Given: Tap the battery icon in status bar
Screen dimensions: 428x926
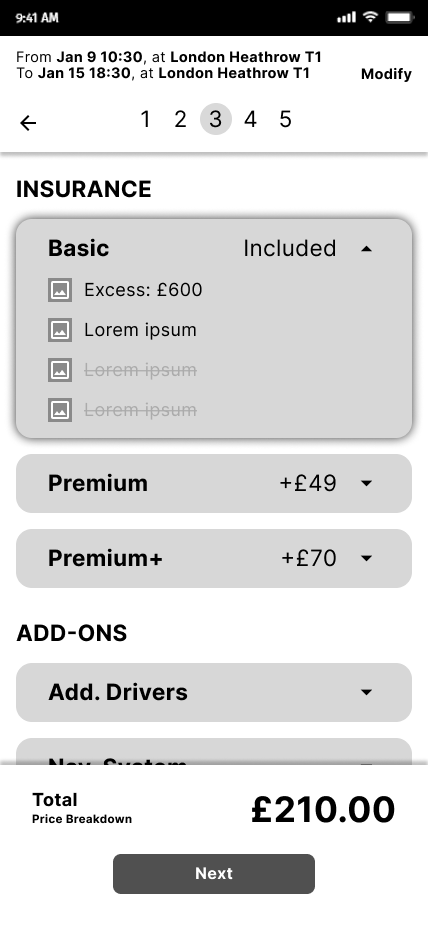Looking at the screenshot, I should pos(400,17).
